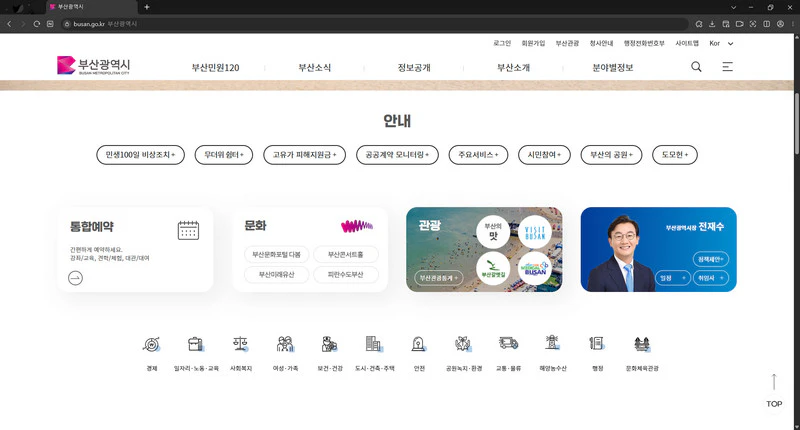Open the 부산의 맛 round badge
800x430 pixels.
pyautogui.click(x=493, y=232)
